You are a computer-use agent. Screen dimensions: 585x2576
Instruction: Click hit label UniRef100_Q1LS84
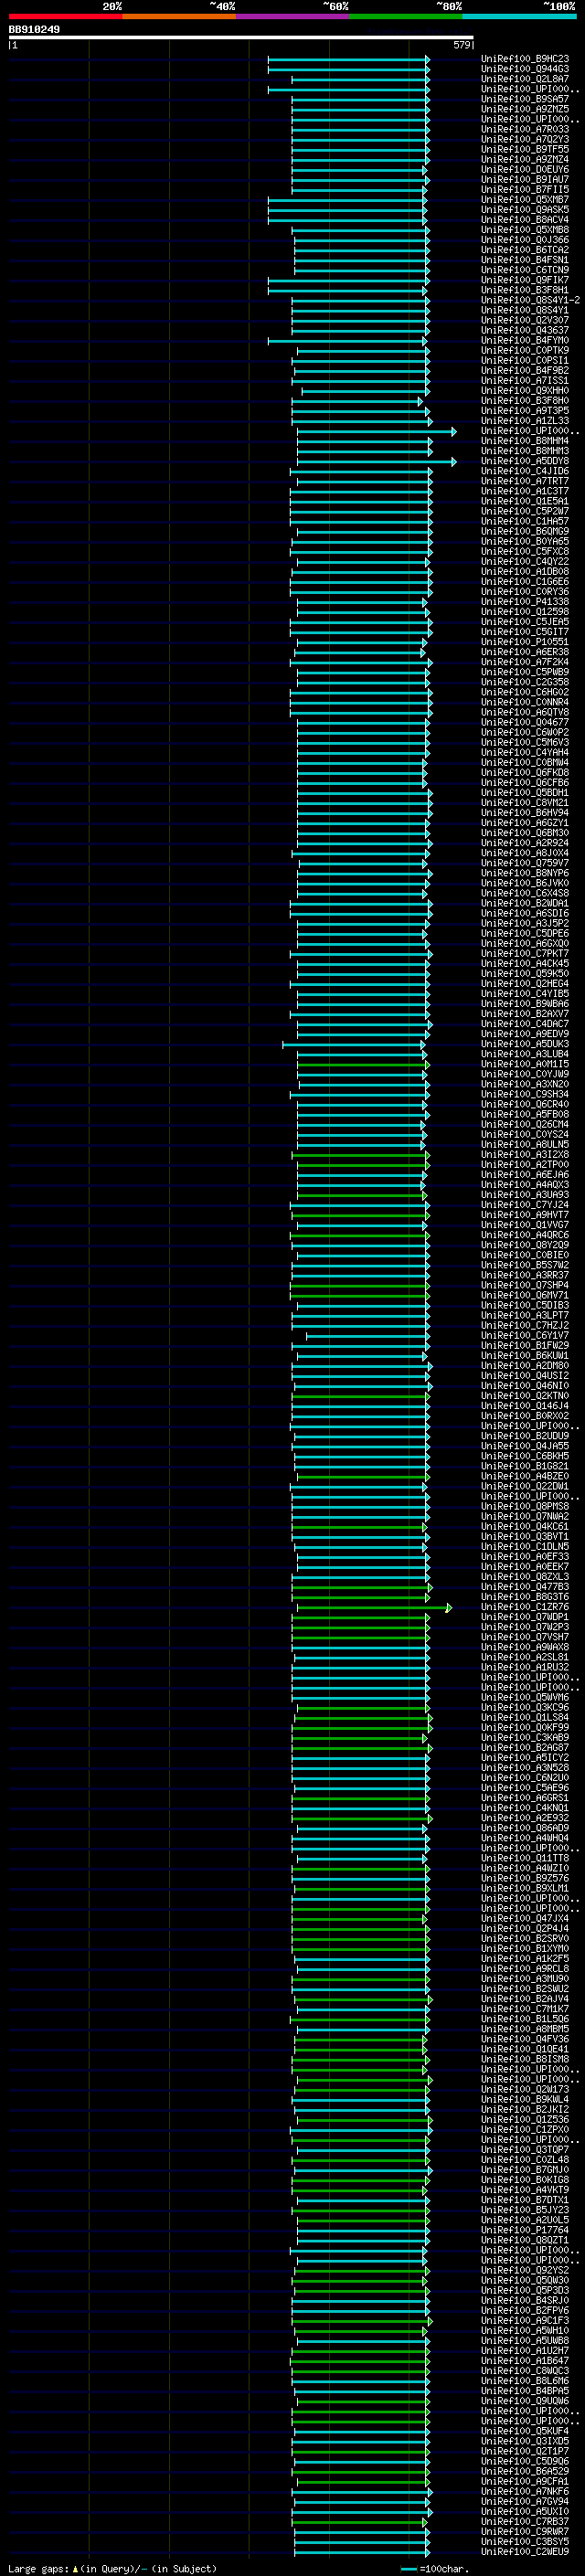click(524, 1718)
